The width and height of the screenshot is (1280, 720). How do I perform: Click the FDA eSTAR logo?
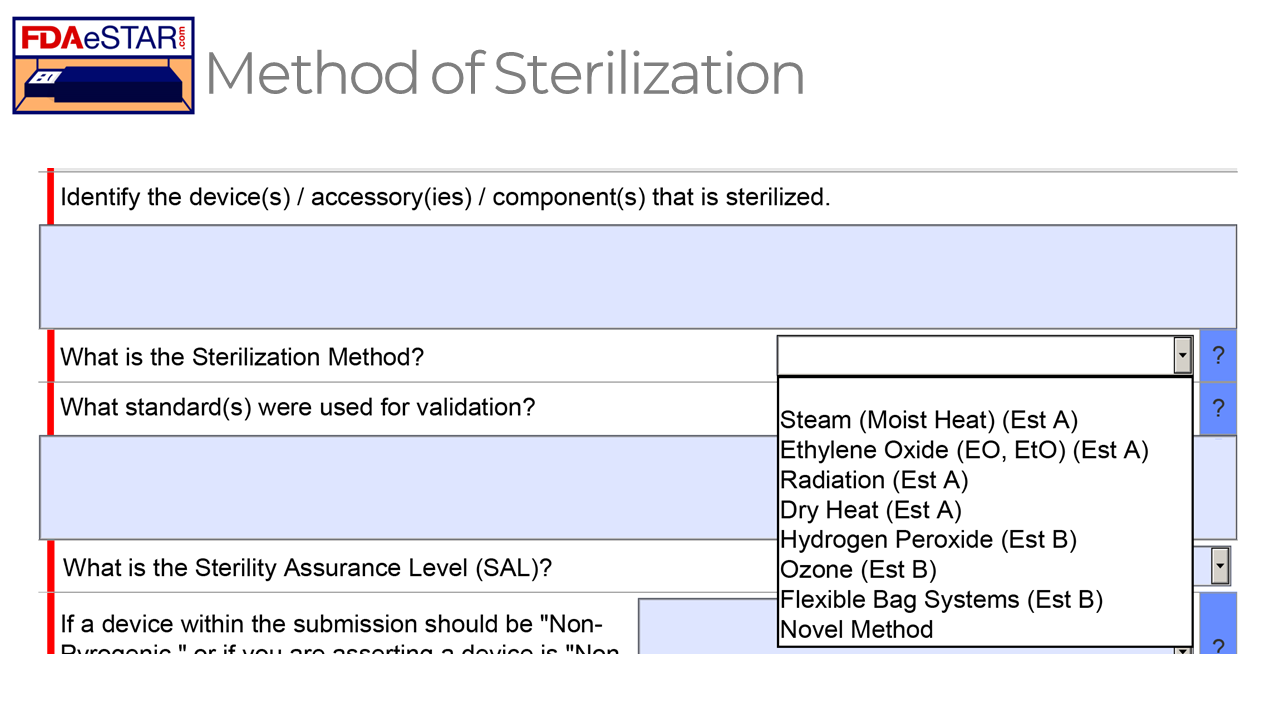[x=103, y=65]
